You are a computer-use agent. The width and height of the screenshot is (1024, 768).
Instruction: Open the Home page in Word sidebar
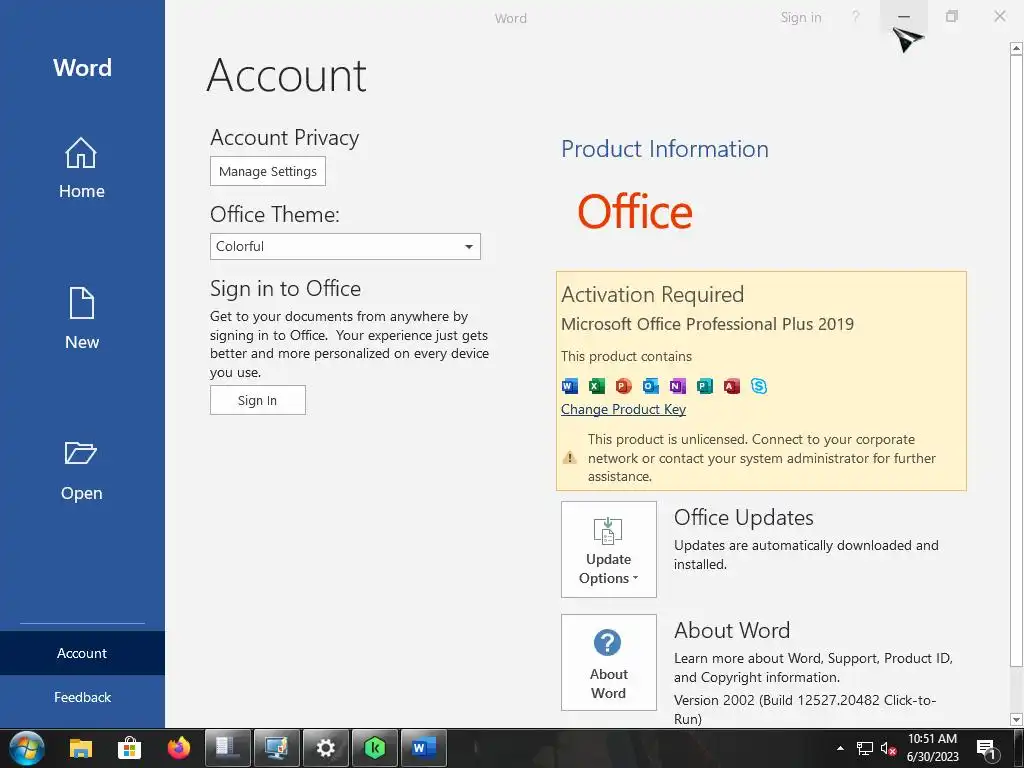click(82, 168)
